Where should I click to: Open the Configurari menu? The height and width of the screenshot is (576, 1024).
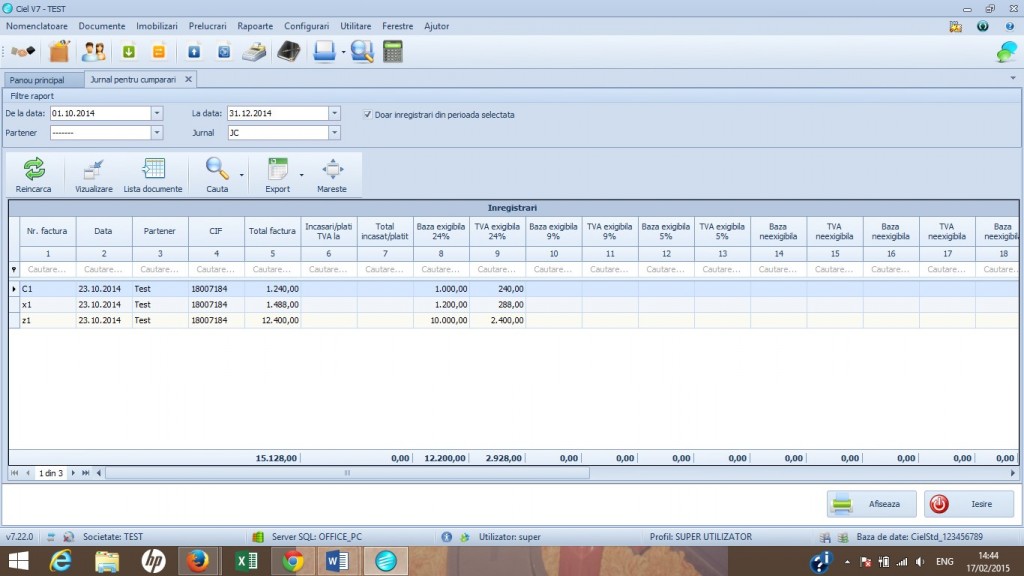pos(306,26)
